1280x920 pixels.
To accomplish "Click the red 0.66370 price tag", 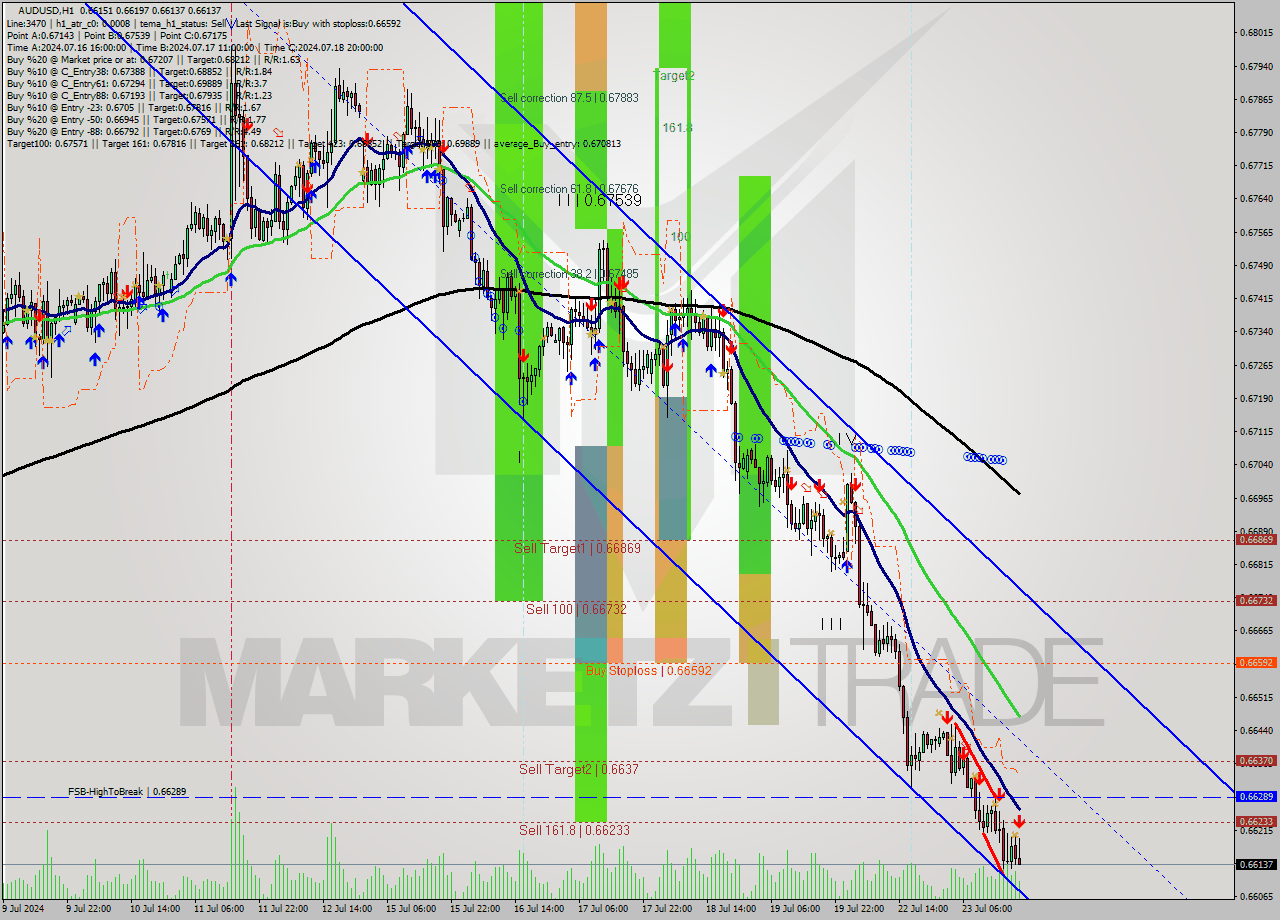I will [1256, 761].
